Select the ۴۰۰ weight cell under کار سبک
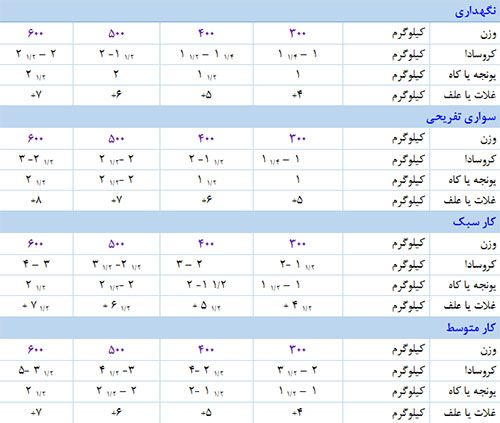The image size is (500, 423). pyautogui.click(x=206, y=244)
